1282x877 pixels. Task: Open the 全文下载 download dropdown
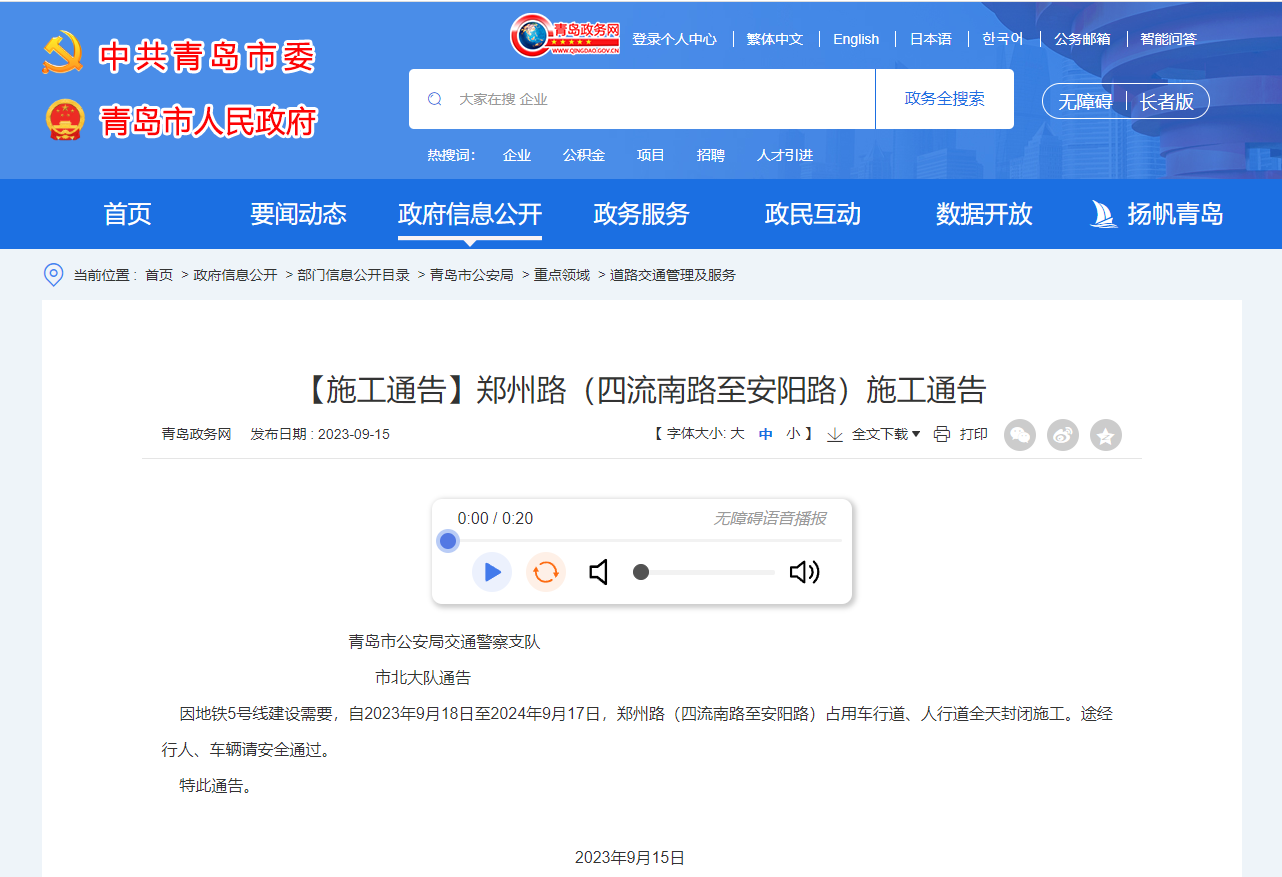click(x=885, y=434)
